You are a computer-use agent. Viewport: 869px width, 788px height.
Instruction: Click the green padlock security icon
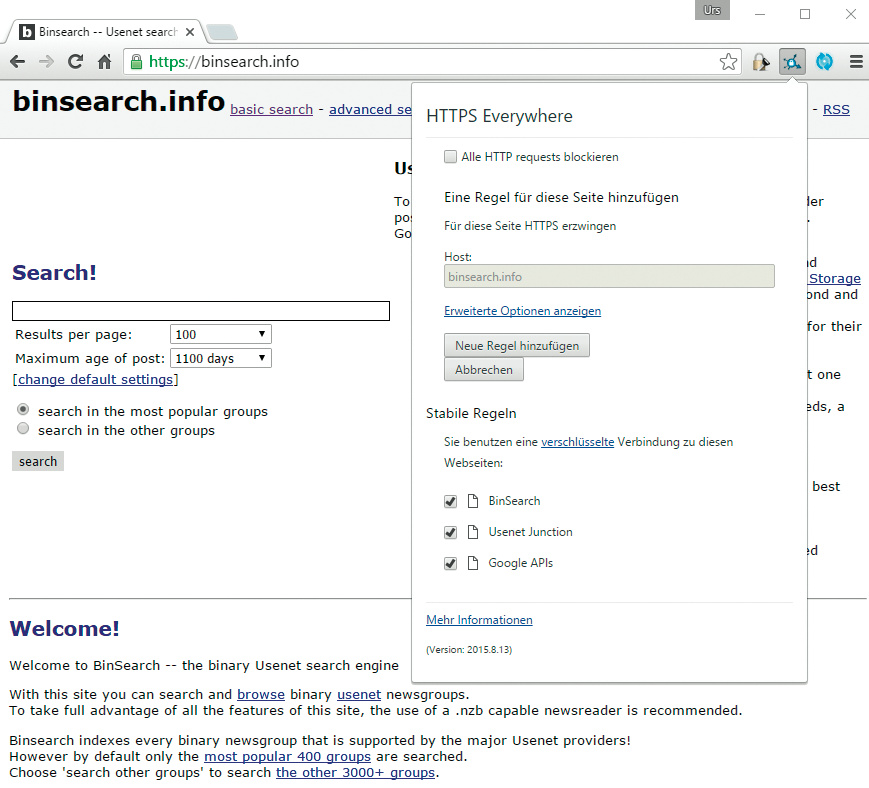(136, 62)
